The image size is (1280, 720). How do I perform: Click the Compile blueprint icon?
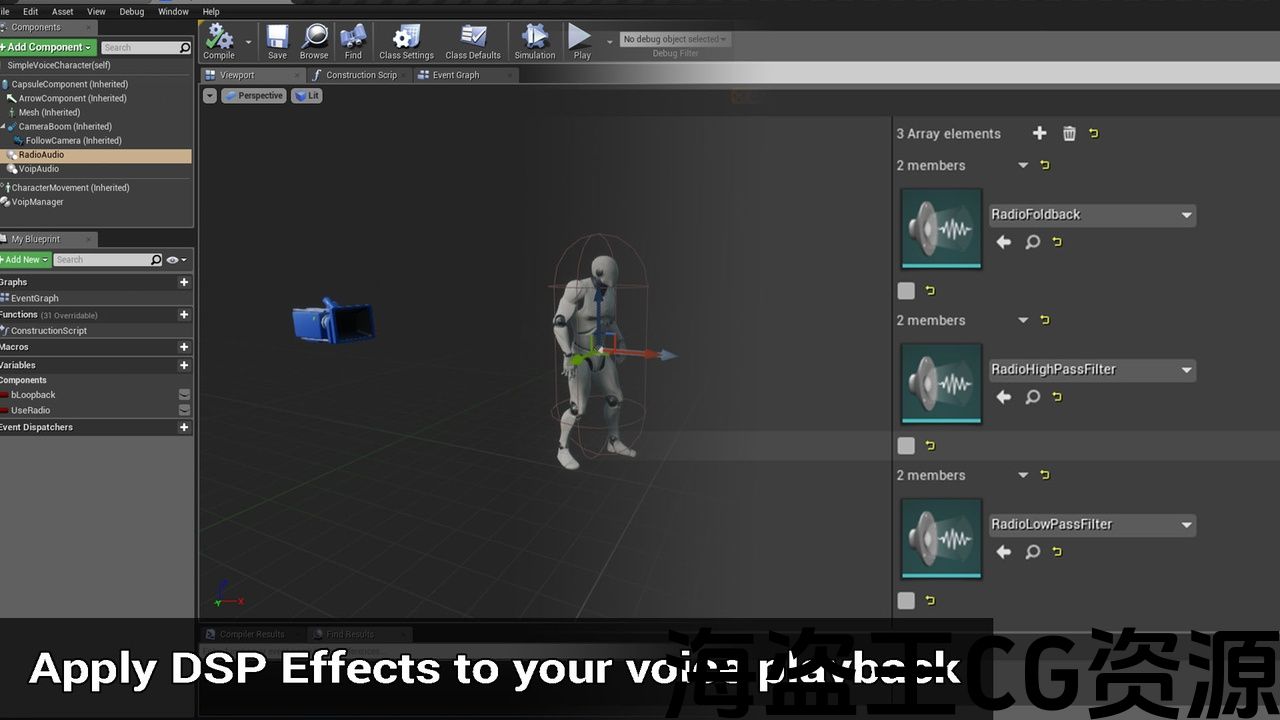[219, 38]
